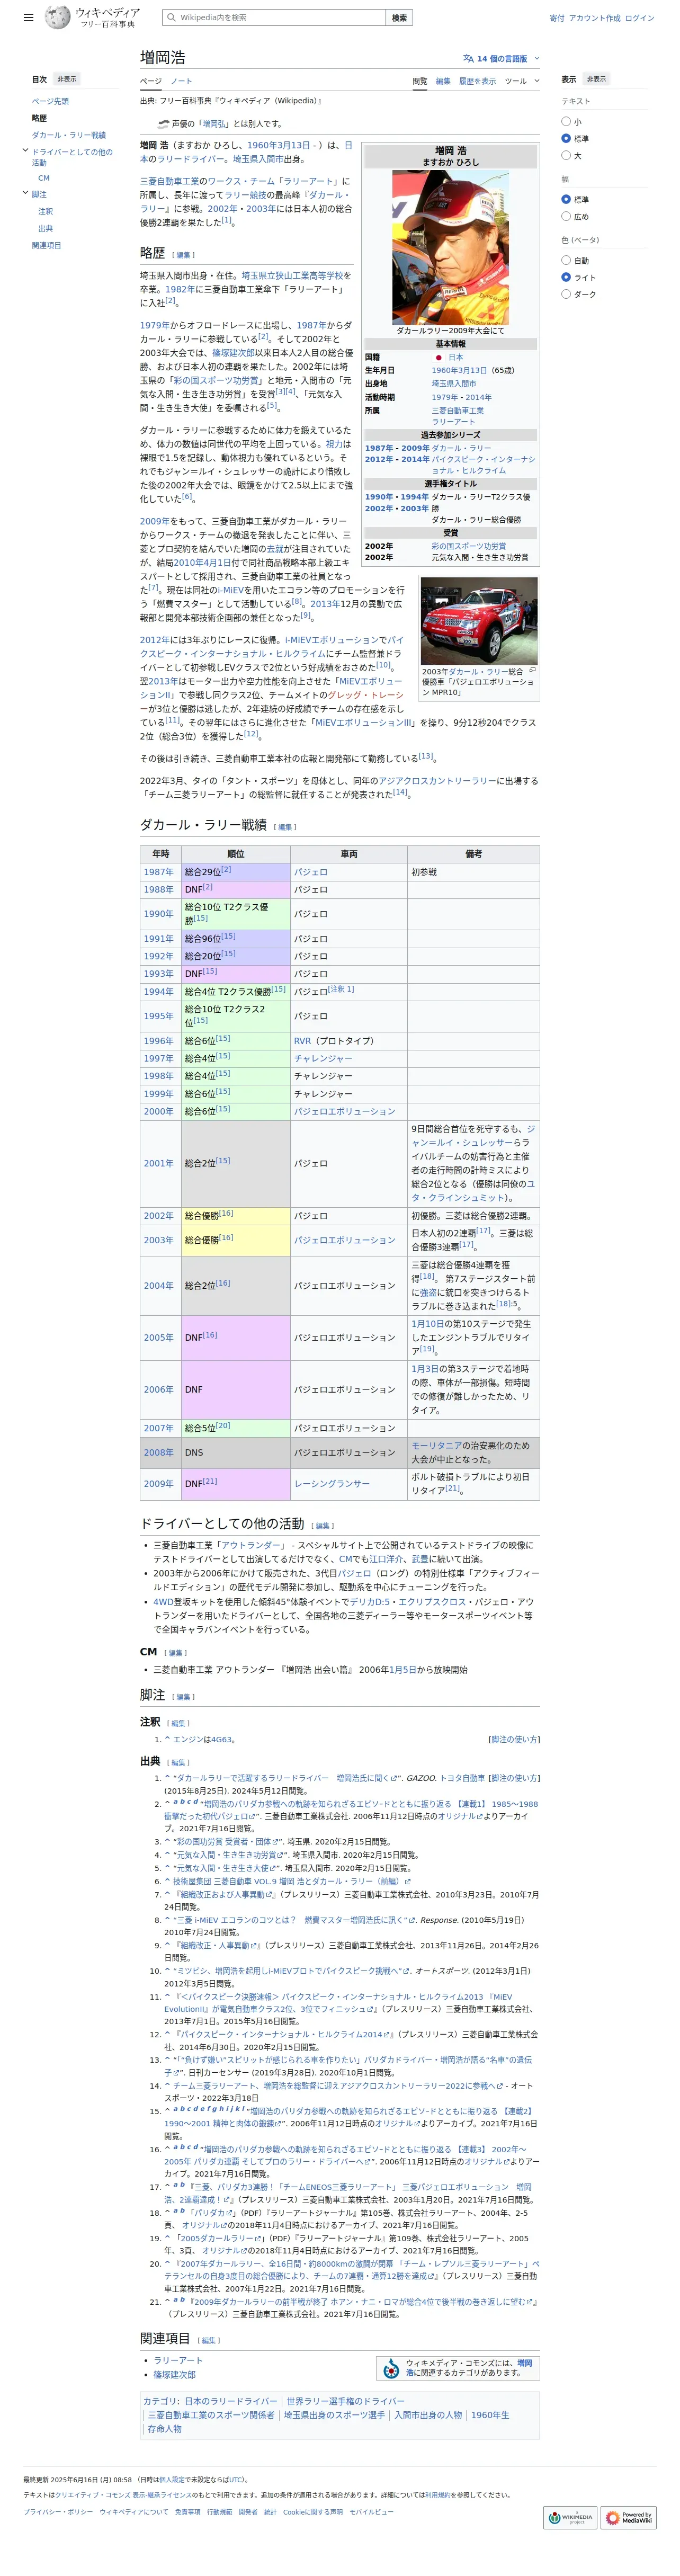Click the 検索 search button
This screenshot has height=2576, width=680.
click(399, 18)
